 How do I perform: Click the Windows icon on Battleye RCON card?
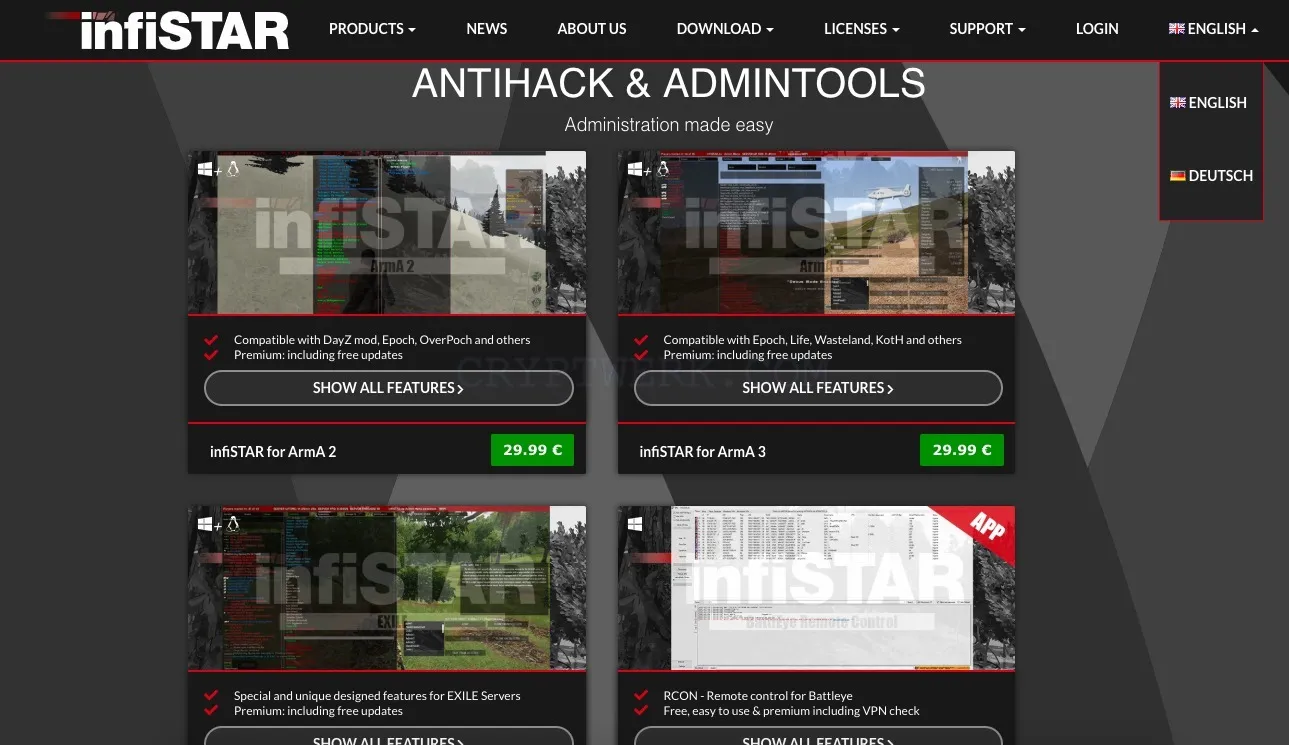[635, 524]
